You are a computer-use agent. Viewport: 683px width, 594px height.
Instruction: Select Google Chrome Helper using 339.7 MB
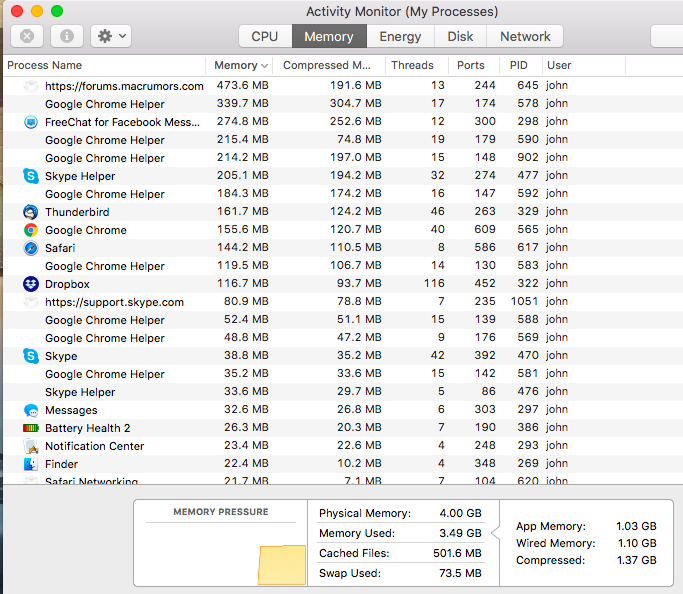(343, 104)
